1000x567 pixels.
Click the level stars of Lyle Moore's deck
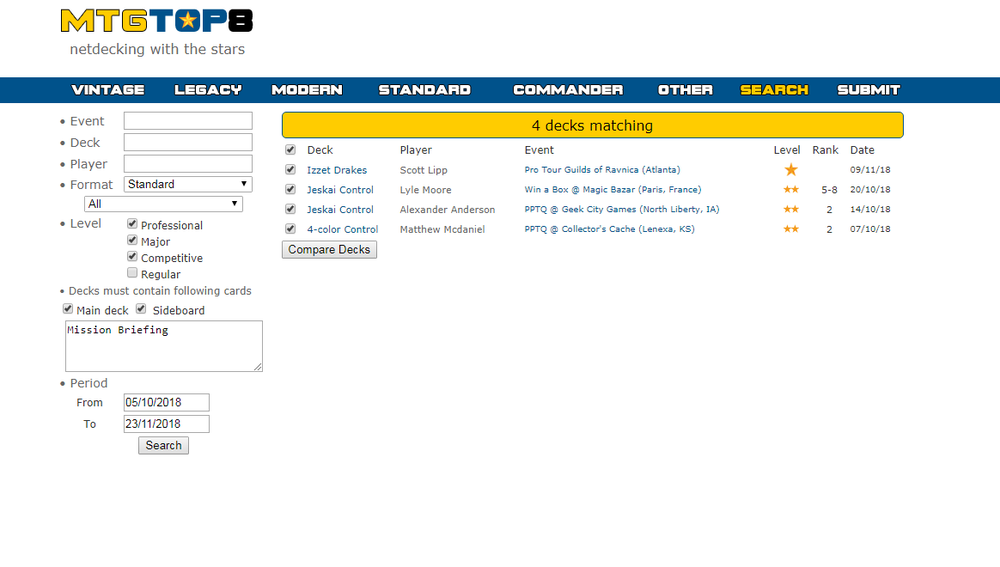791,190
